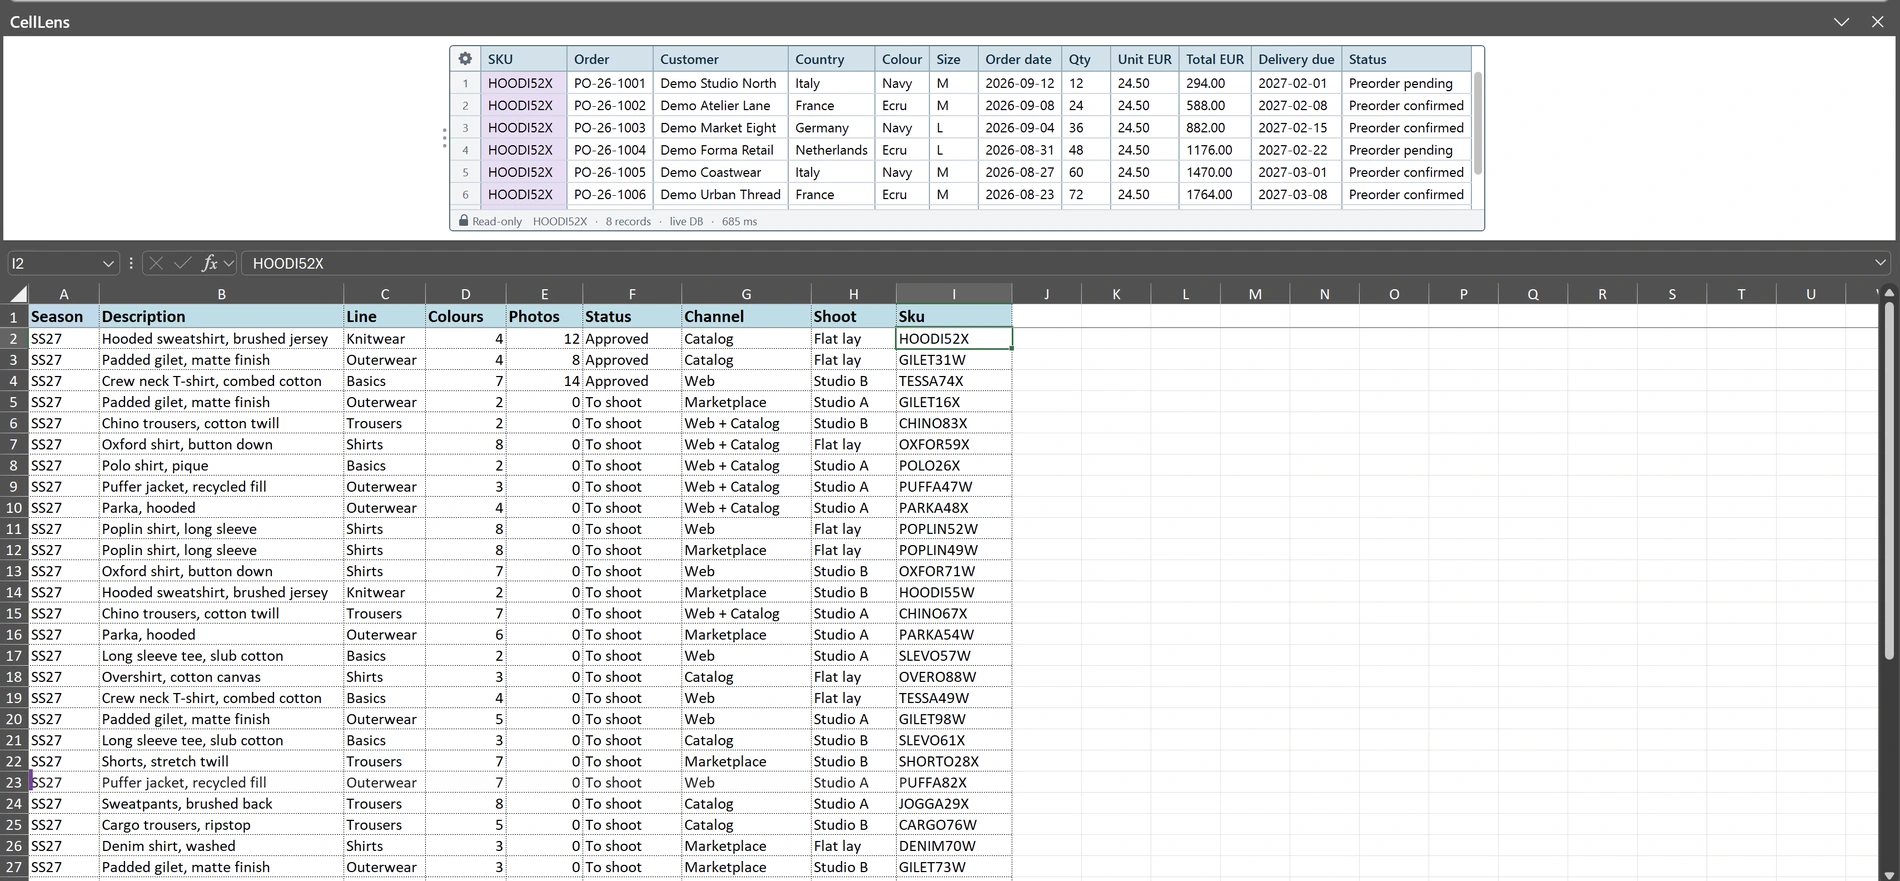Select cell Denim shirt, washed
1900x881 pixels.
pyautogui.click(x=221, y=846)
